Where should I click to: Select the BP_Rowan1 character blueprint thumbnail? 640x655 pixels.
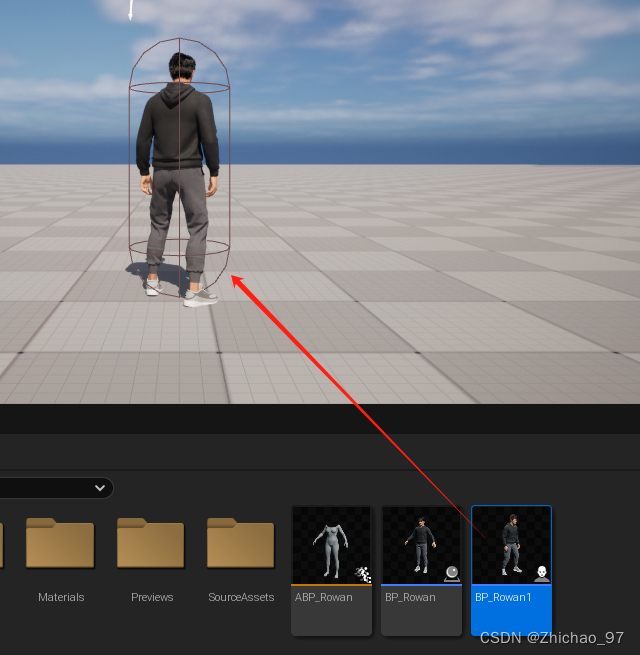511,545
